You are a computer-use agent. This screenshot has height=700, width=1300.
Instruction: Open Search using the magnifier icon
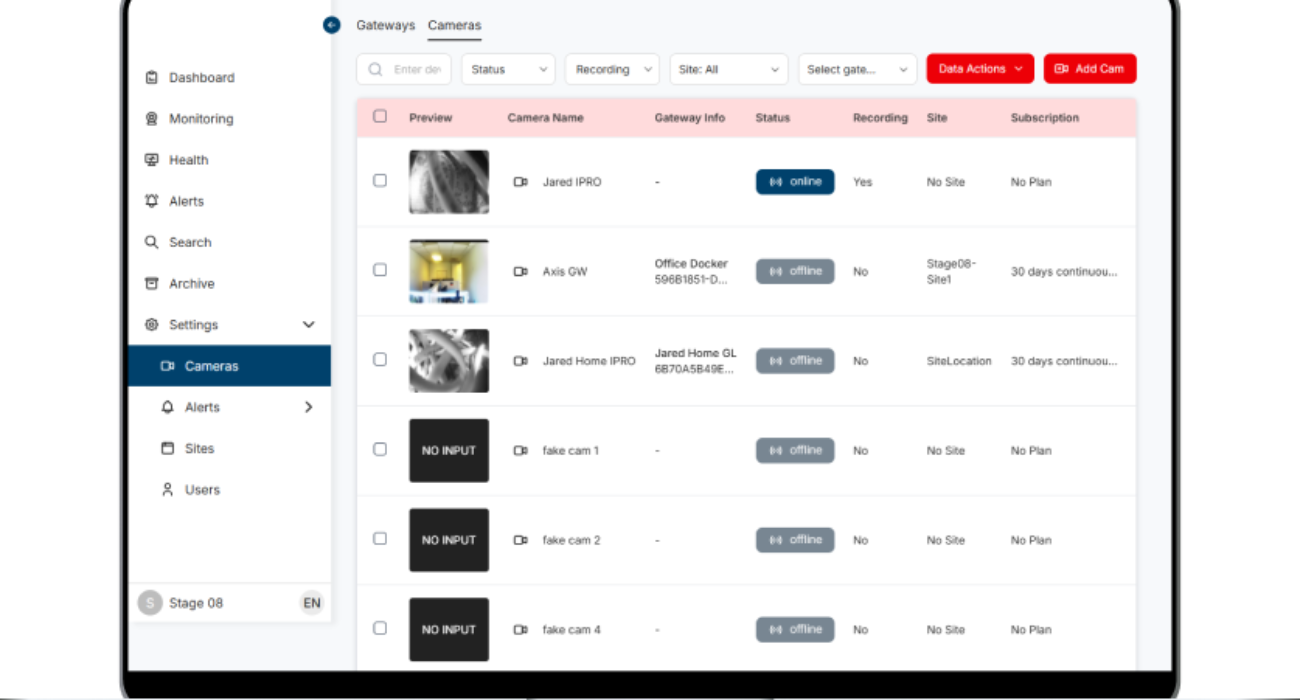coord(152,242)
